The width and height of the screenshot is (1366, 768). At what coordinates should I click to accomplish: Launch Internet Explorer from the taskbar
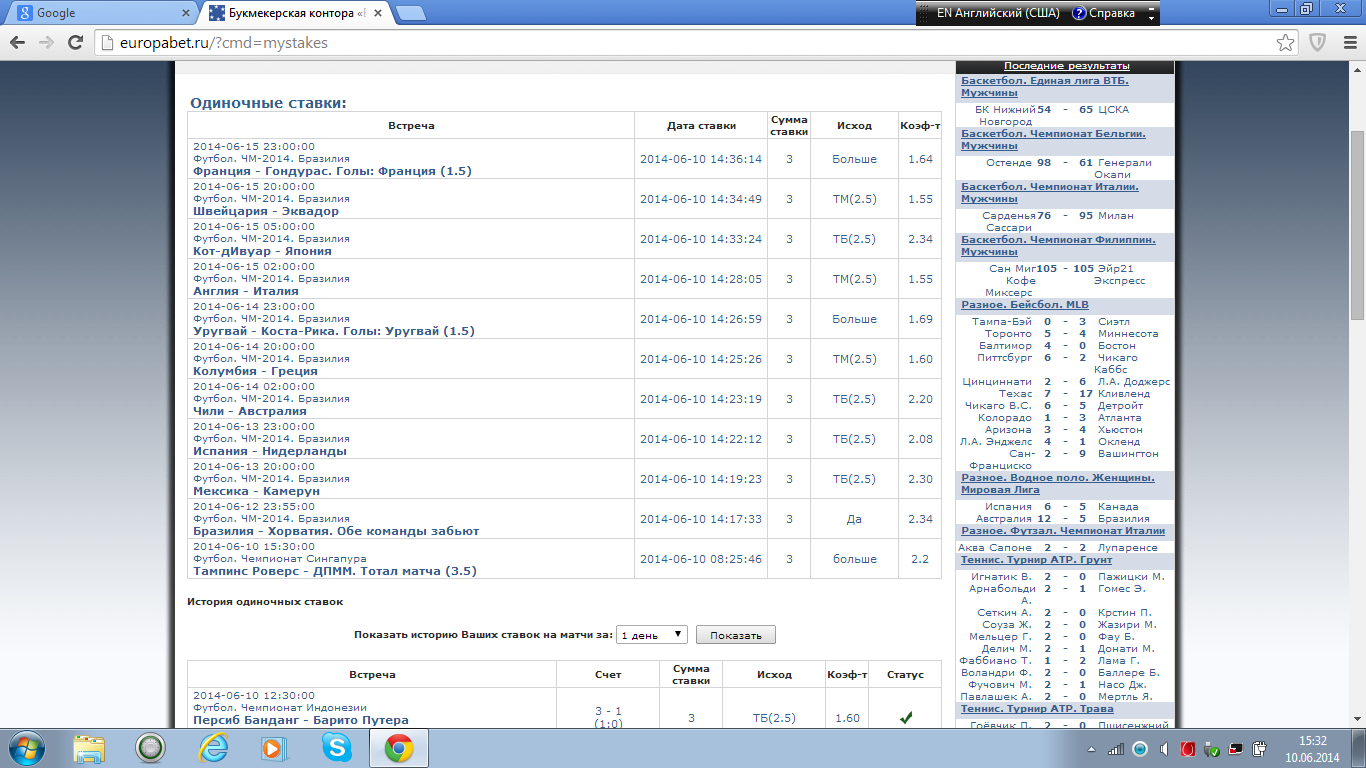[213, 747]
